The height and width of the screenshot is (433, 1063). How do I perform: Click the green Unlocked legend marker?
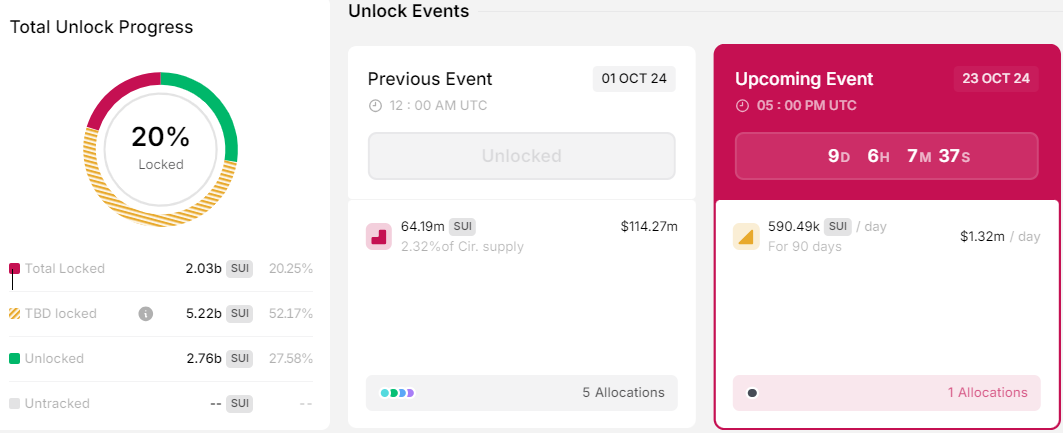pos(14,359)
